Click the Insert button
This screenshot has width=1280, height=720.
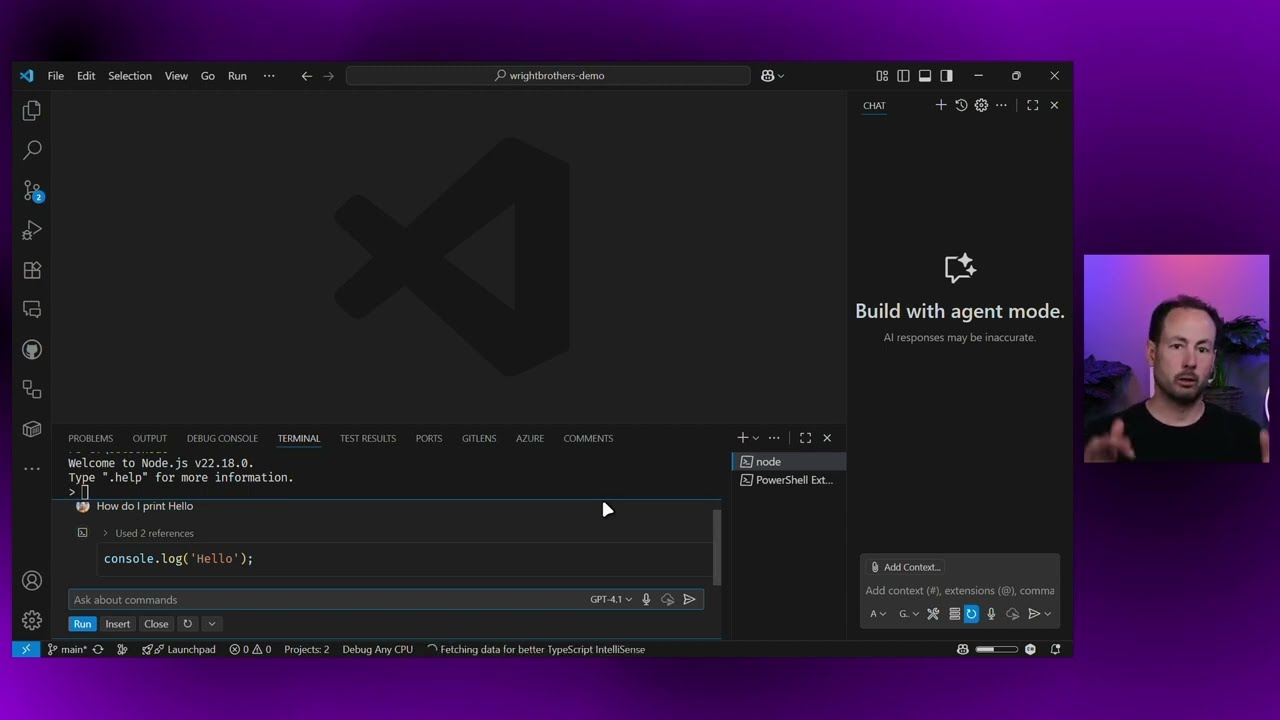point(118,624)
